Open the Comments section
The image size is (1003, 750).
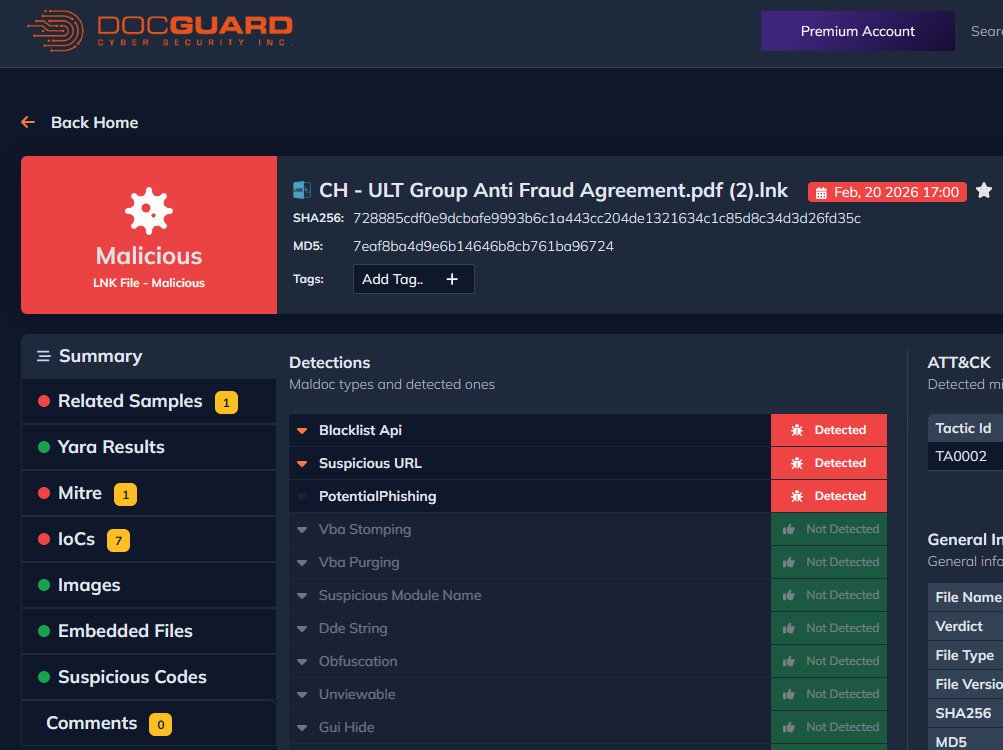point(148,723)
